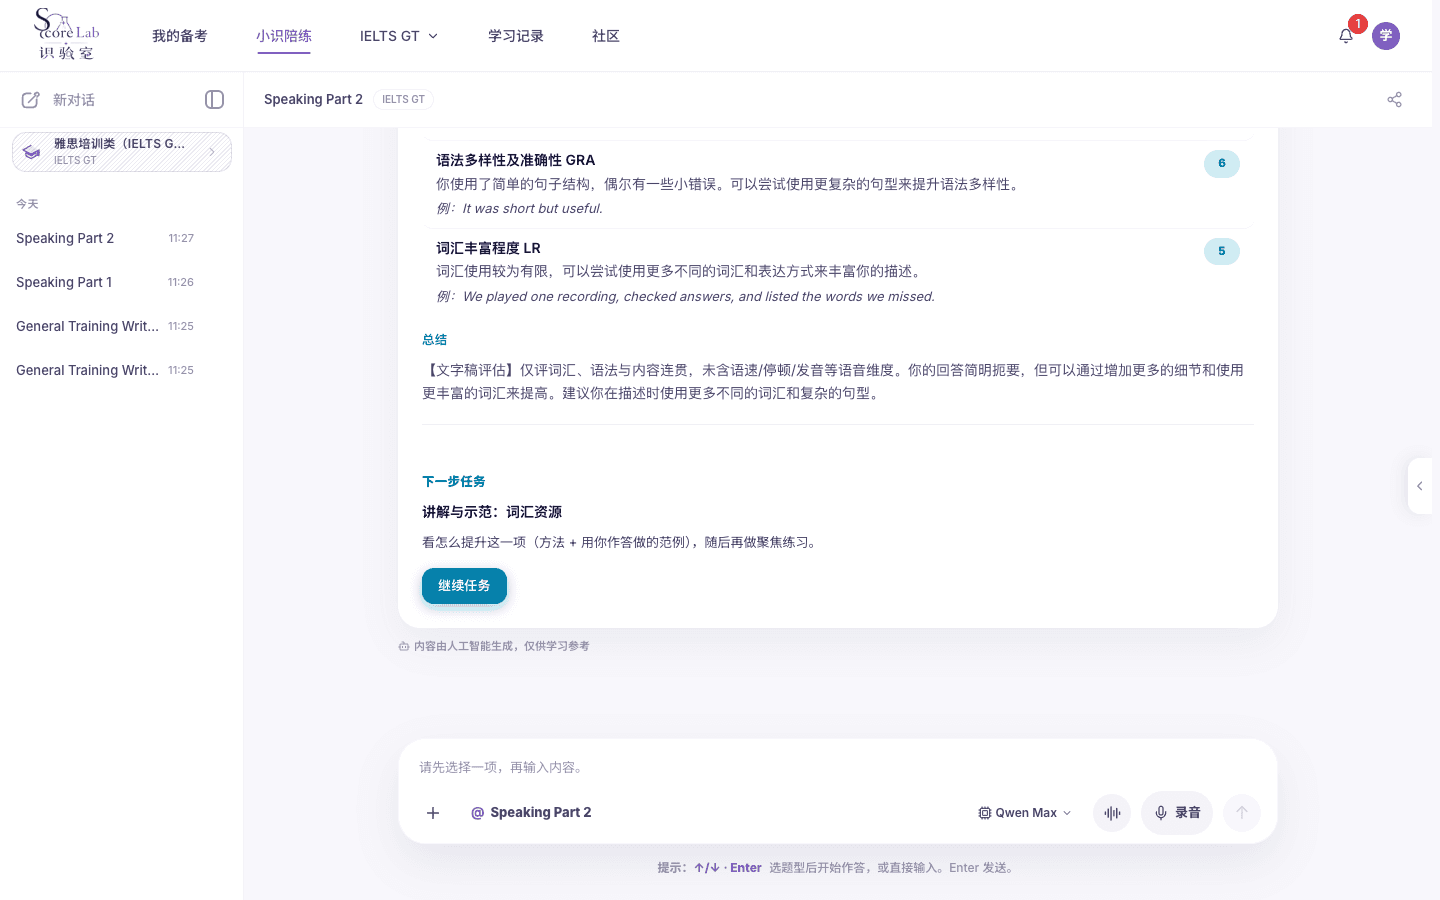Viewport: 1440px width, 900px height.
Task: Open Speaking Part 2 conversation in sidebar
Action: coord(105,238)
